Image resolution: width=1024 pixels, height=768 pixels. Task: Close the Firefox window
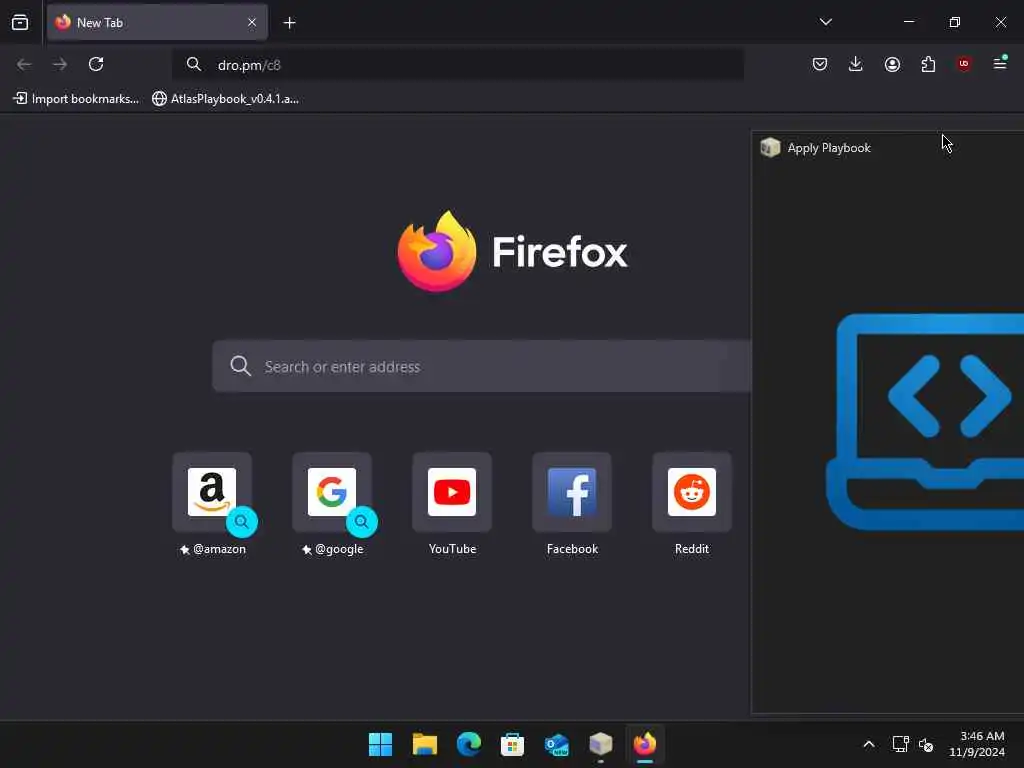point(1000,22)
